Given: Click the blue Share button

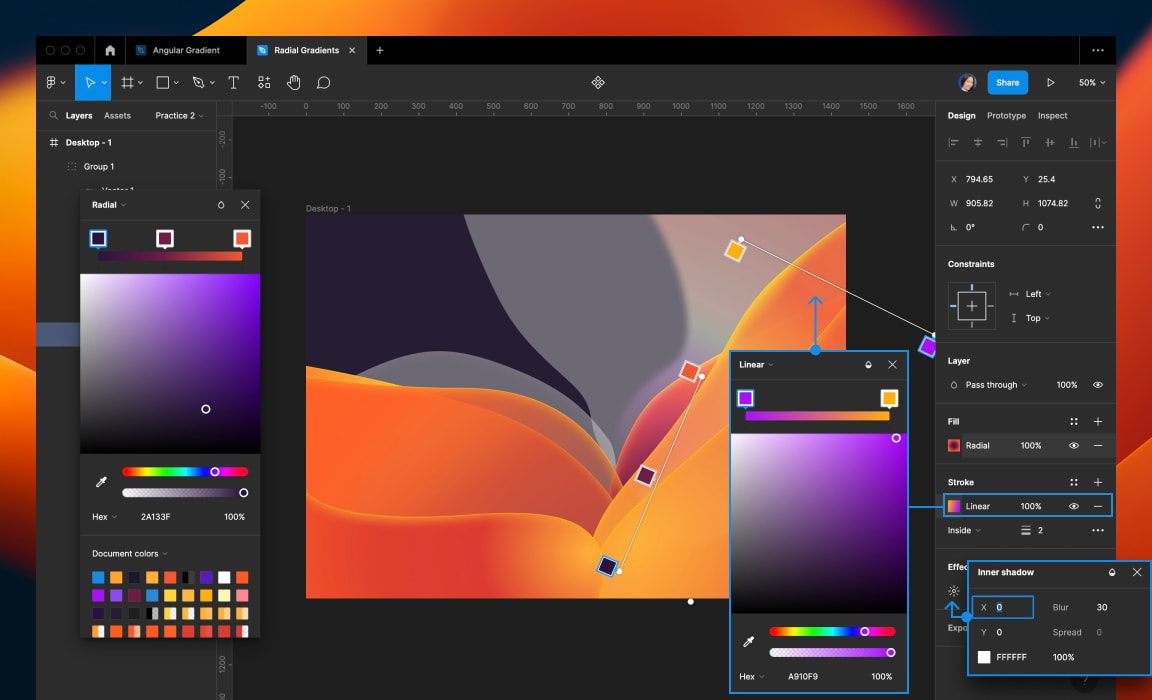Looking at the screenshot, I should click(x=1007, y=82).
